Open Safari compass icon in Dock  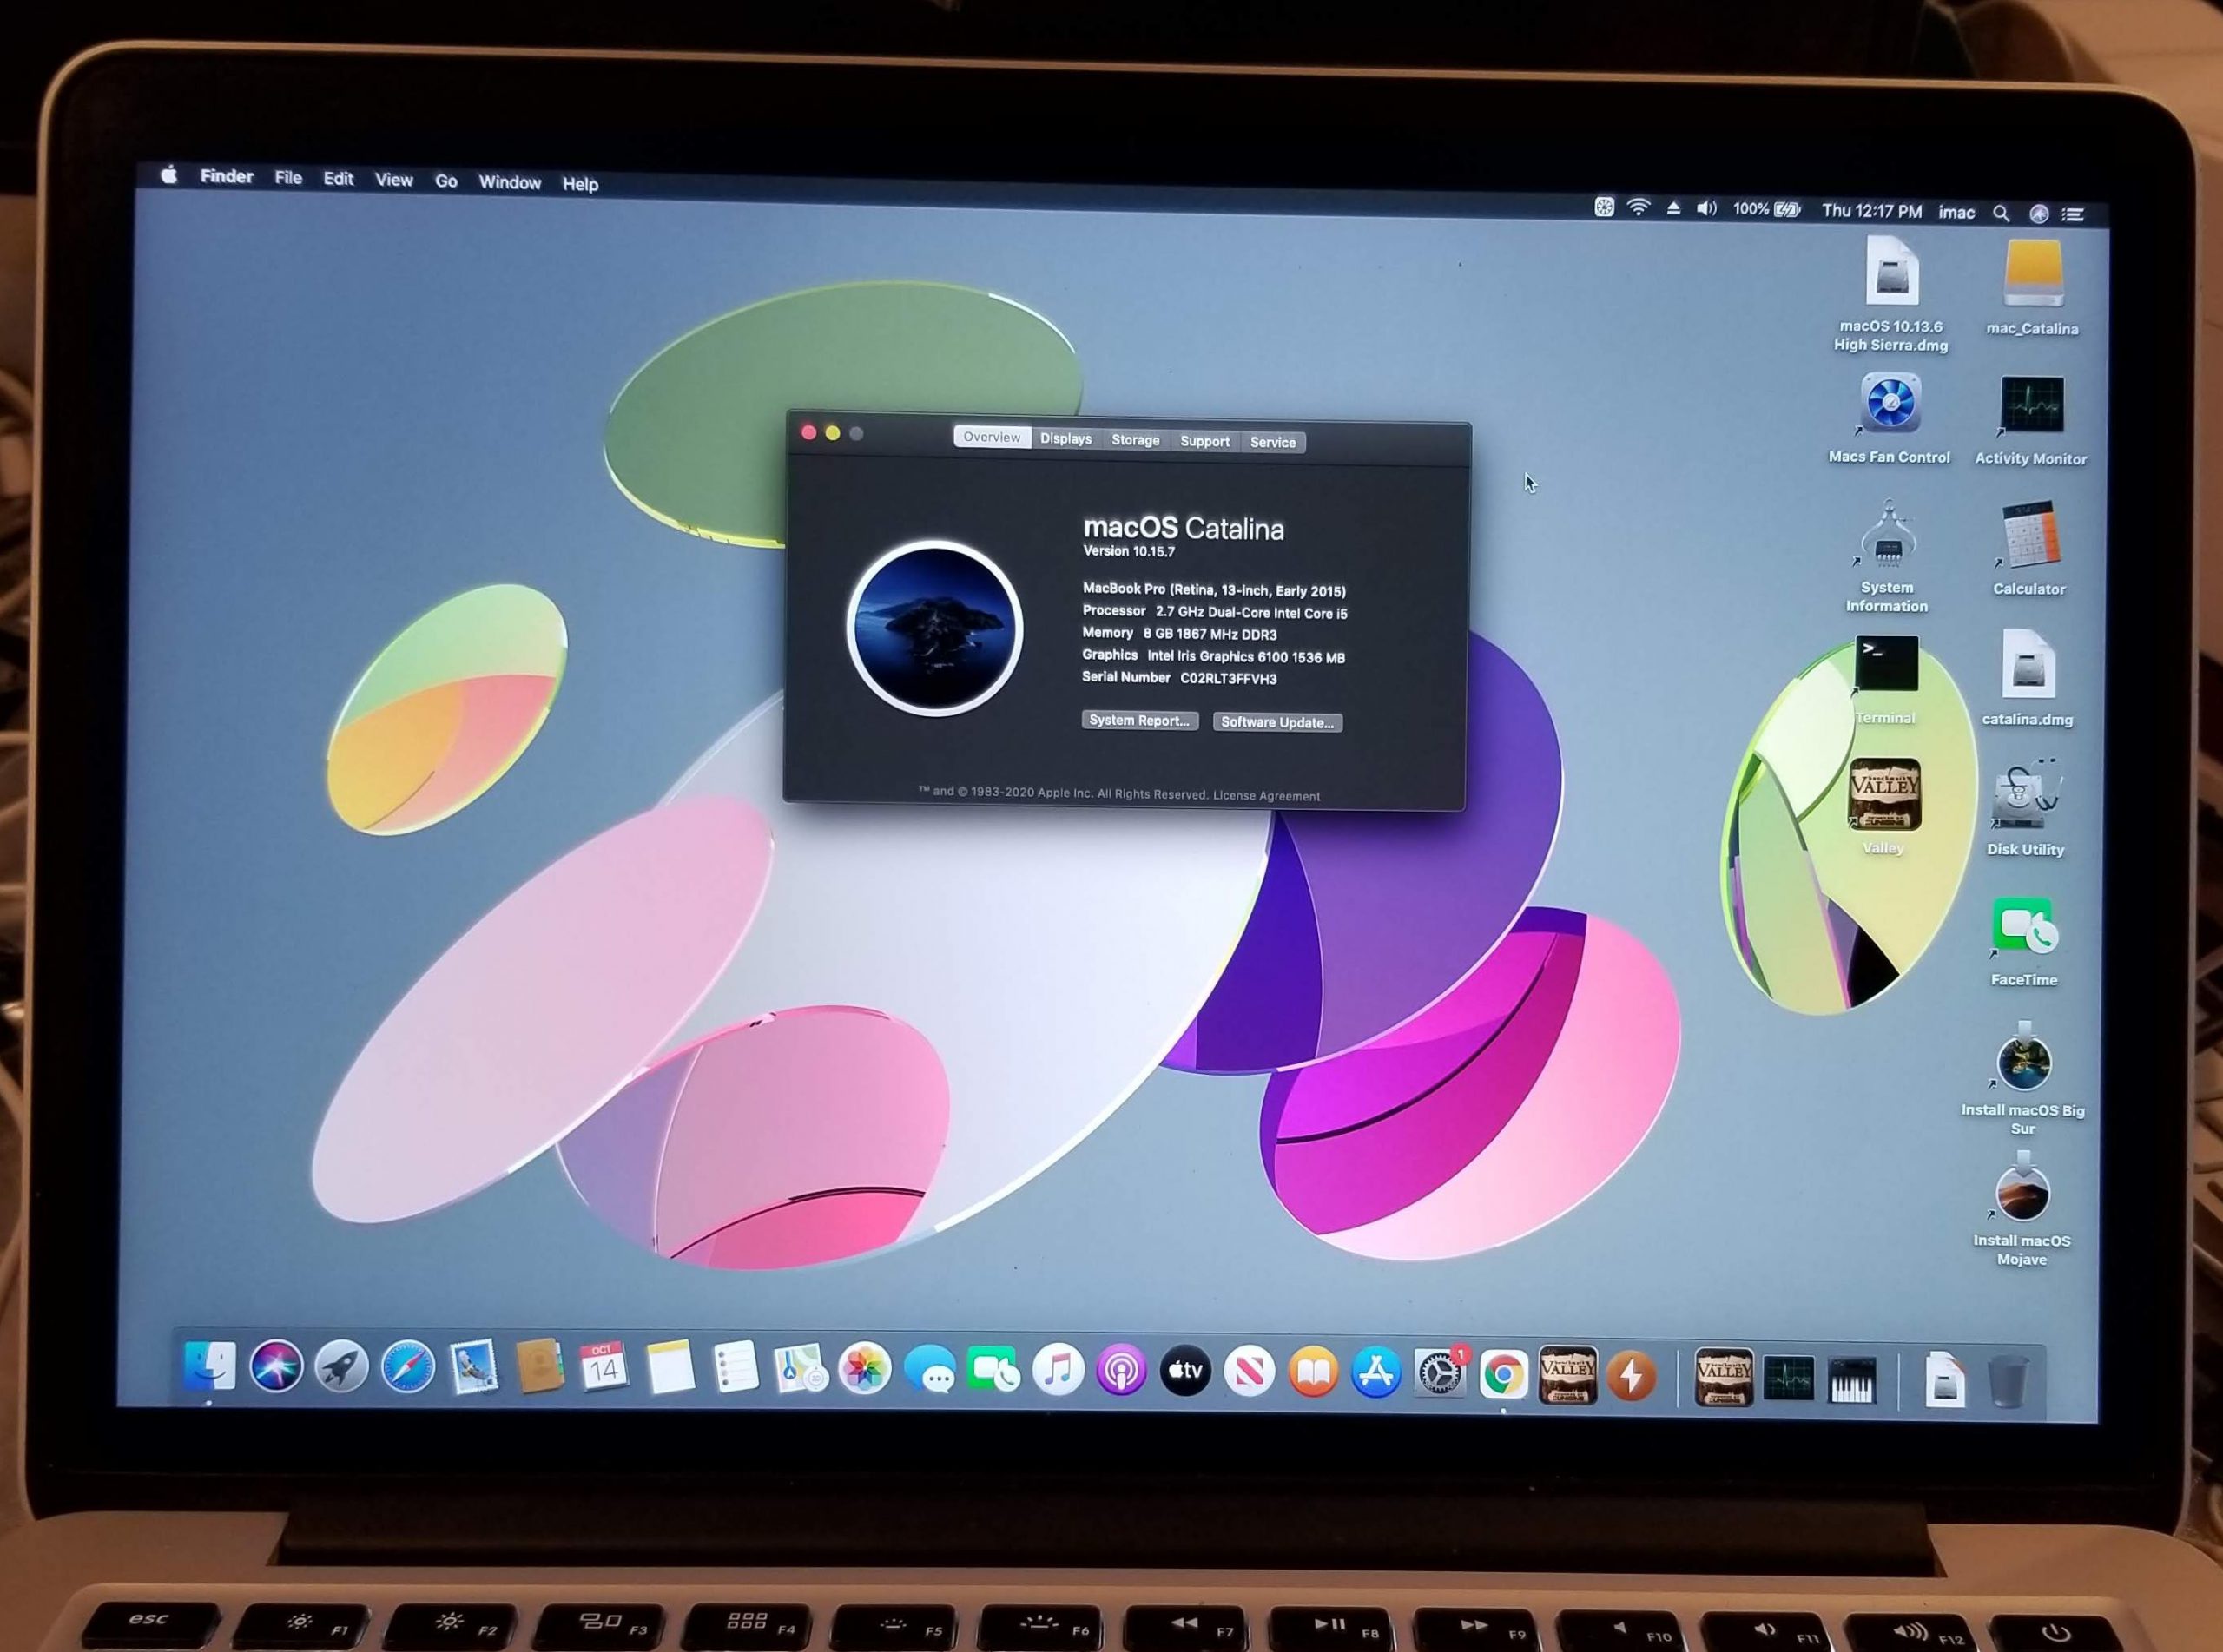[408, 1367]
